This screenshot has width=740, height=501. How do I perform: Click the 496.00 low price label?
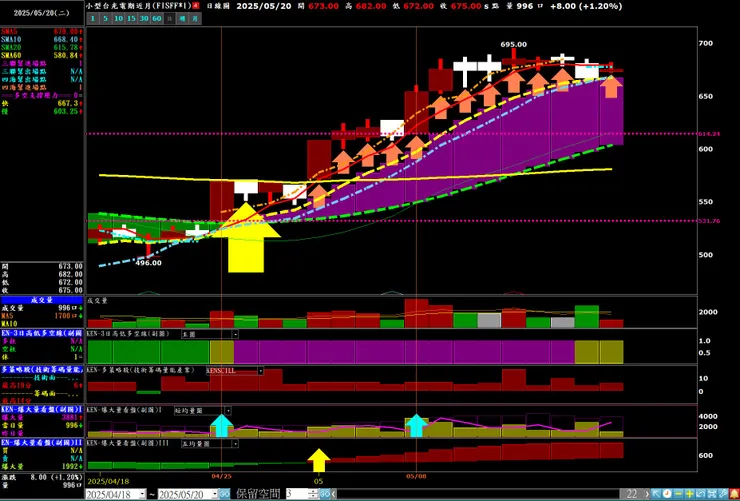click(x=148, y=263)
